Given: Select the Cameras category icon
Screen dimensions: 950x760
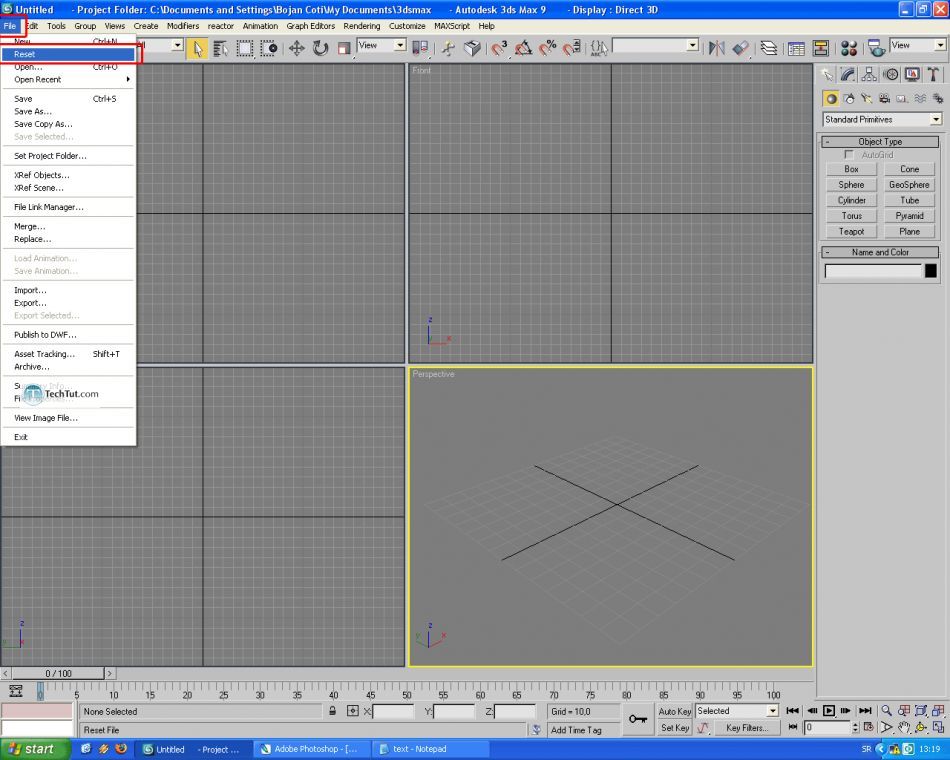Looking at the screenshot, I should (884, 99).
